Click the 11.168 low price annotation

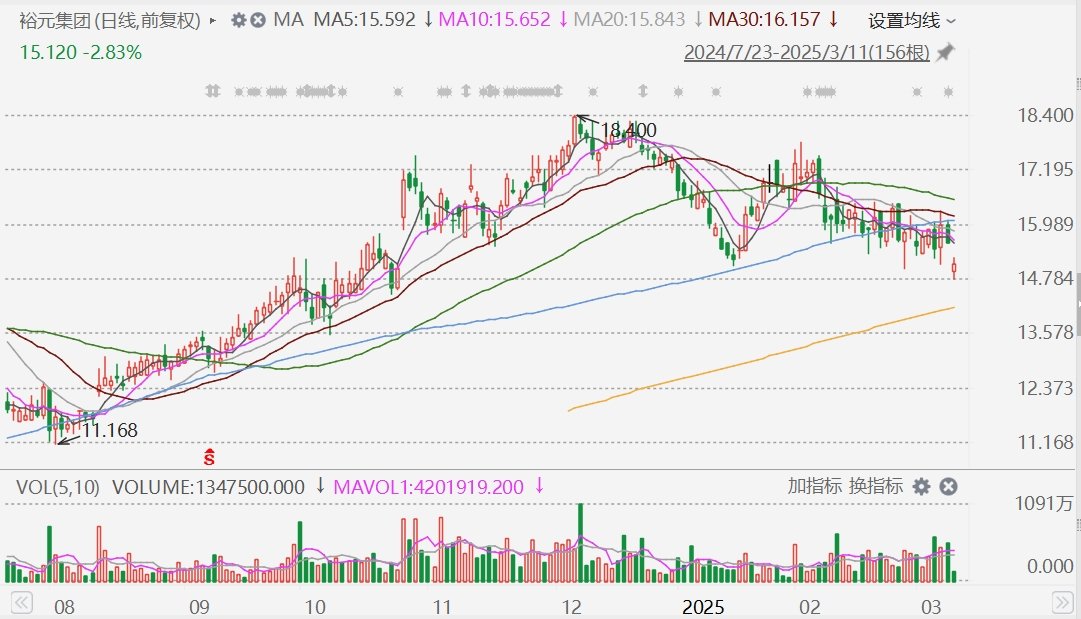[109, 431]
